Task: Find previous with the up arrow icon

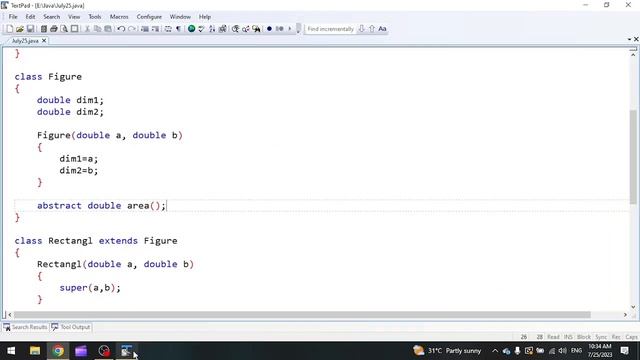Action: point(372,29)
